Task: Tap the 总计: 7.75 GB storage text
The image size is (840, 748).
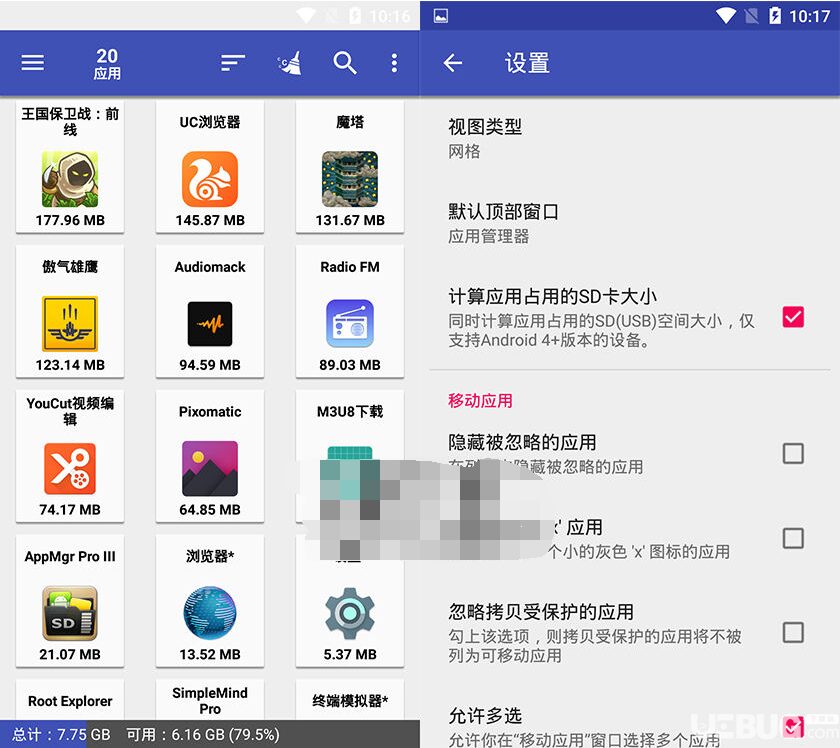Action: [x=61, y=735]
